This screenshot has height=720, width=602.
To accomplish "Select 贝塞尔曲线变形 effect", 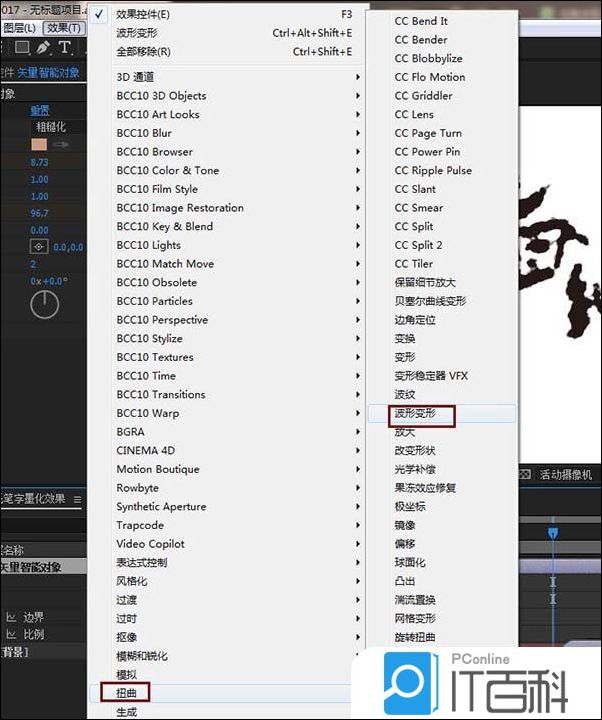I will click(442, 301).
